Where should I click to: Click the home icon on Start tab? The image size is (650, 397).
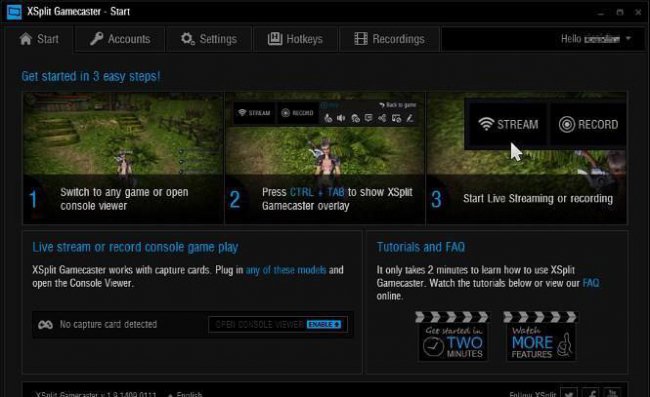coord(26,39)
